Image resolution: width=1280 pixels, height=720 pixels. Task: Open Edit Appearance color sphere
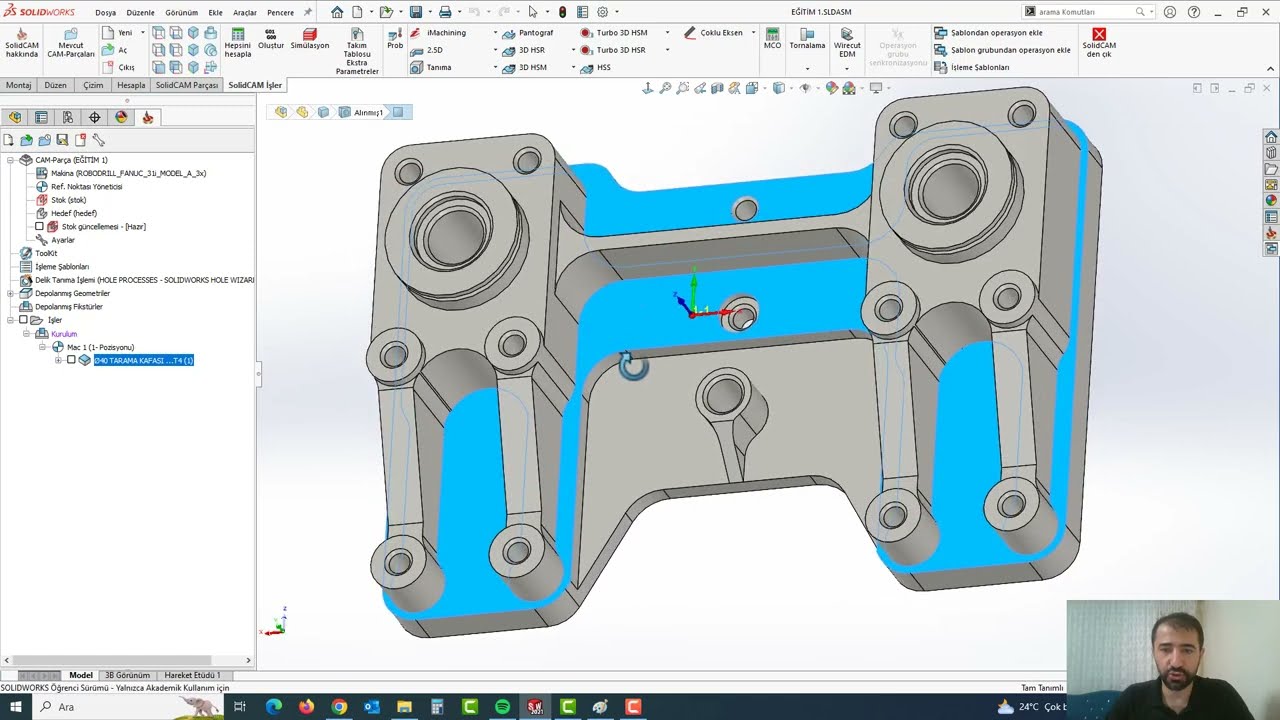coord(832,88)
